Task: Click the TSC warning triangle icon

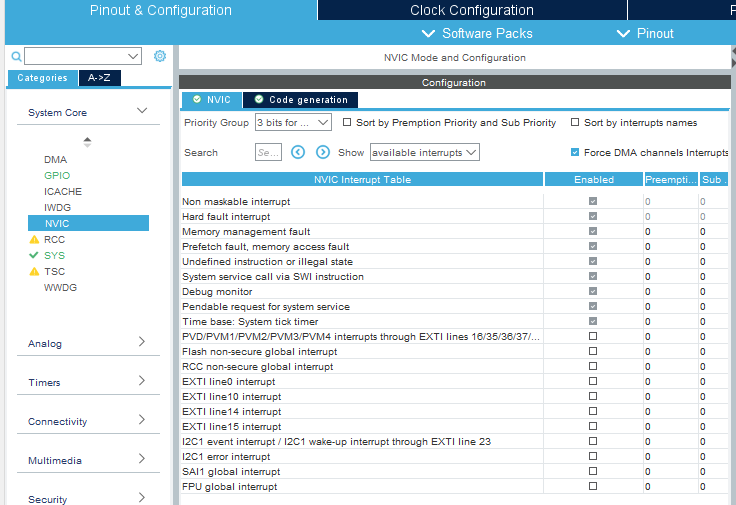Action: click(34, 272)
